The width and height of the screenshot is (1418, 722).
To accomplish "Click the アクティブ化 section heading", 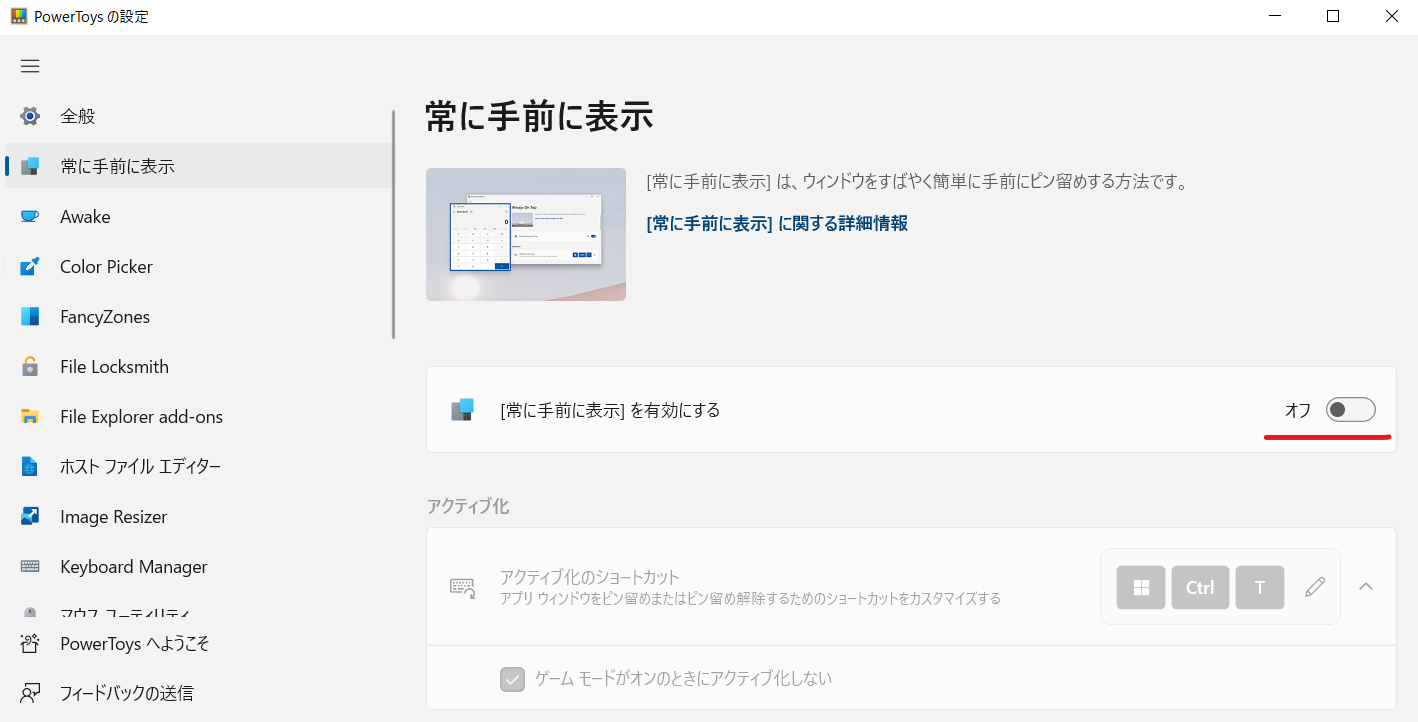I will point(468,506).
